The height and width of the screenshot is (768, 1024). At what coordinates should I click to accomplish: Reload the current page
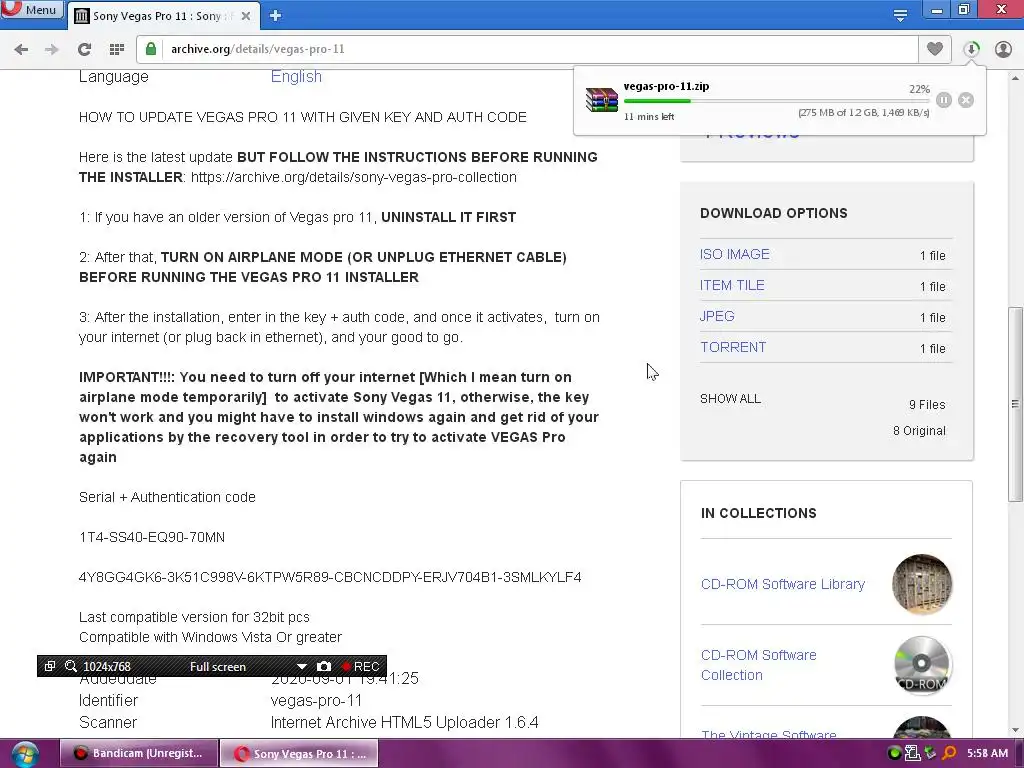coord(84,49)
